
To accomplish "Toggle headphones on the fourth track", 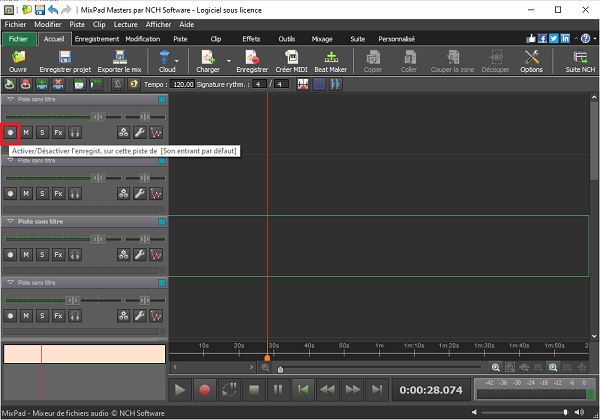I will (x=75, y=316).
